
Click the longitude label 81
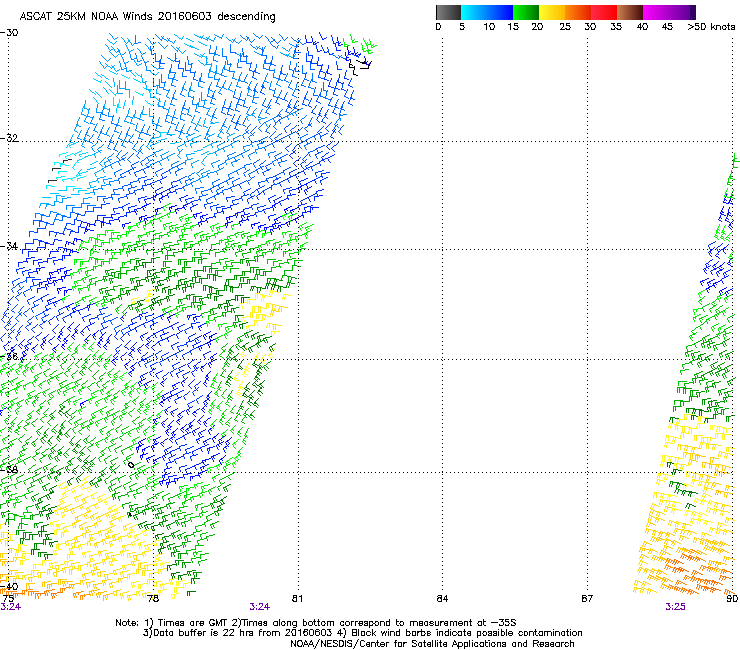[x=297, y=599]
